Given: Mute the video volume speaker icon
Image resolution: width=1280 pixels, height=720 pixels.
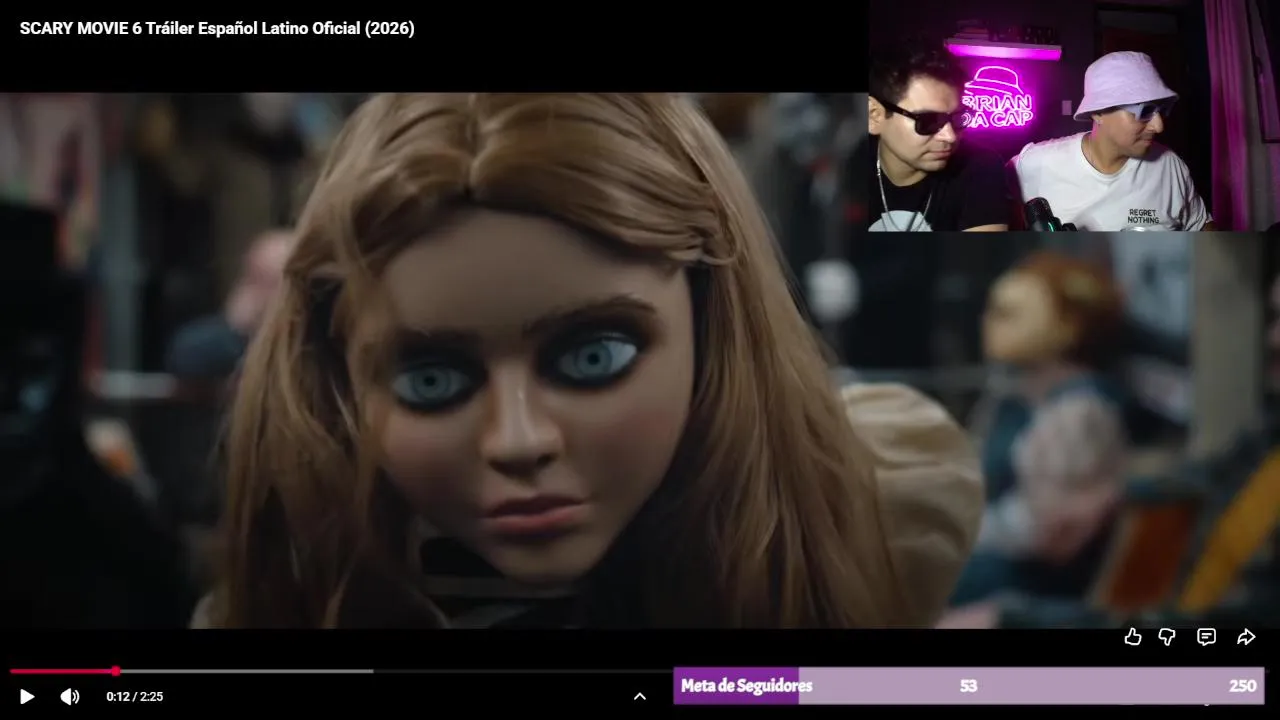Looking at the screenshot, I should (70, 697).
